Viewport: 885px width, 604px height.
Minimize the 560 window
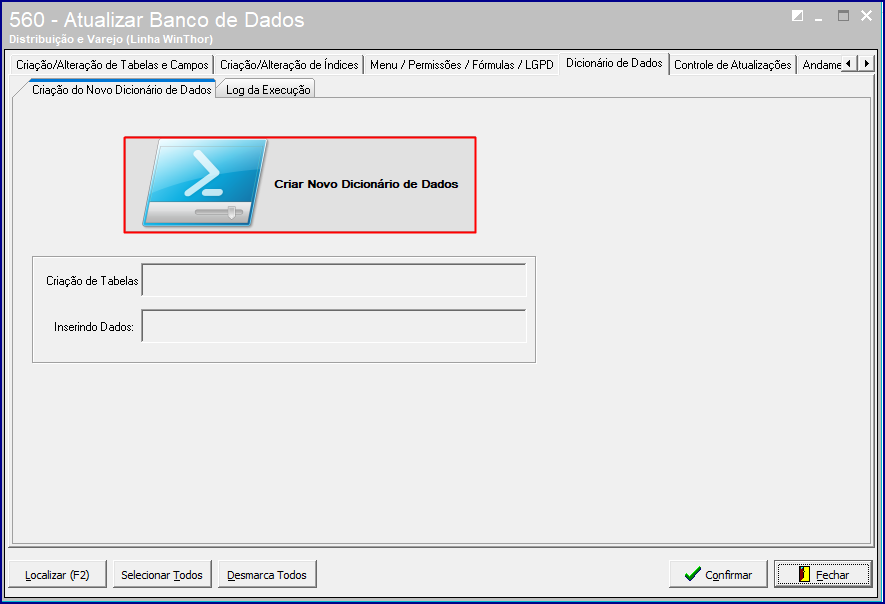818,17
